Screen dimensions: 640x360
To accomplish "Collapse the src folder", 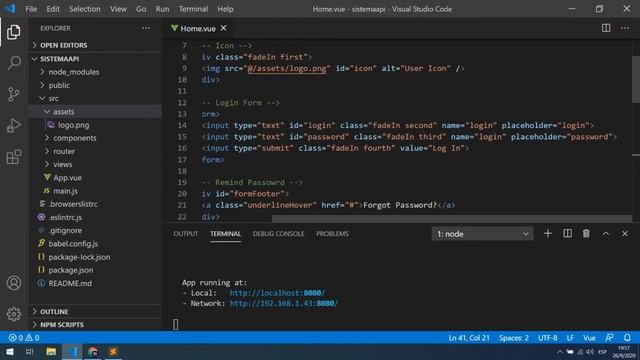I will (96, 98).
